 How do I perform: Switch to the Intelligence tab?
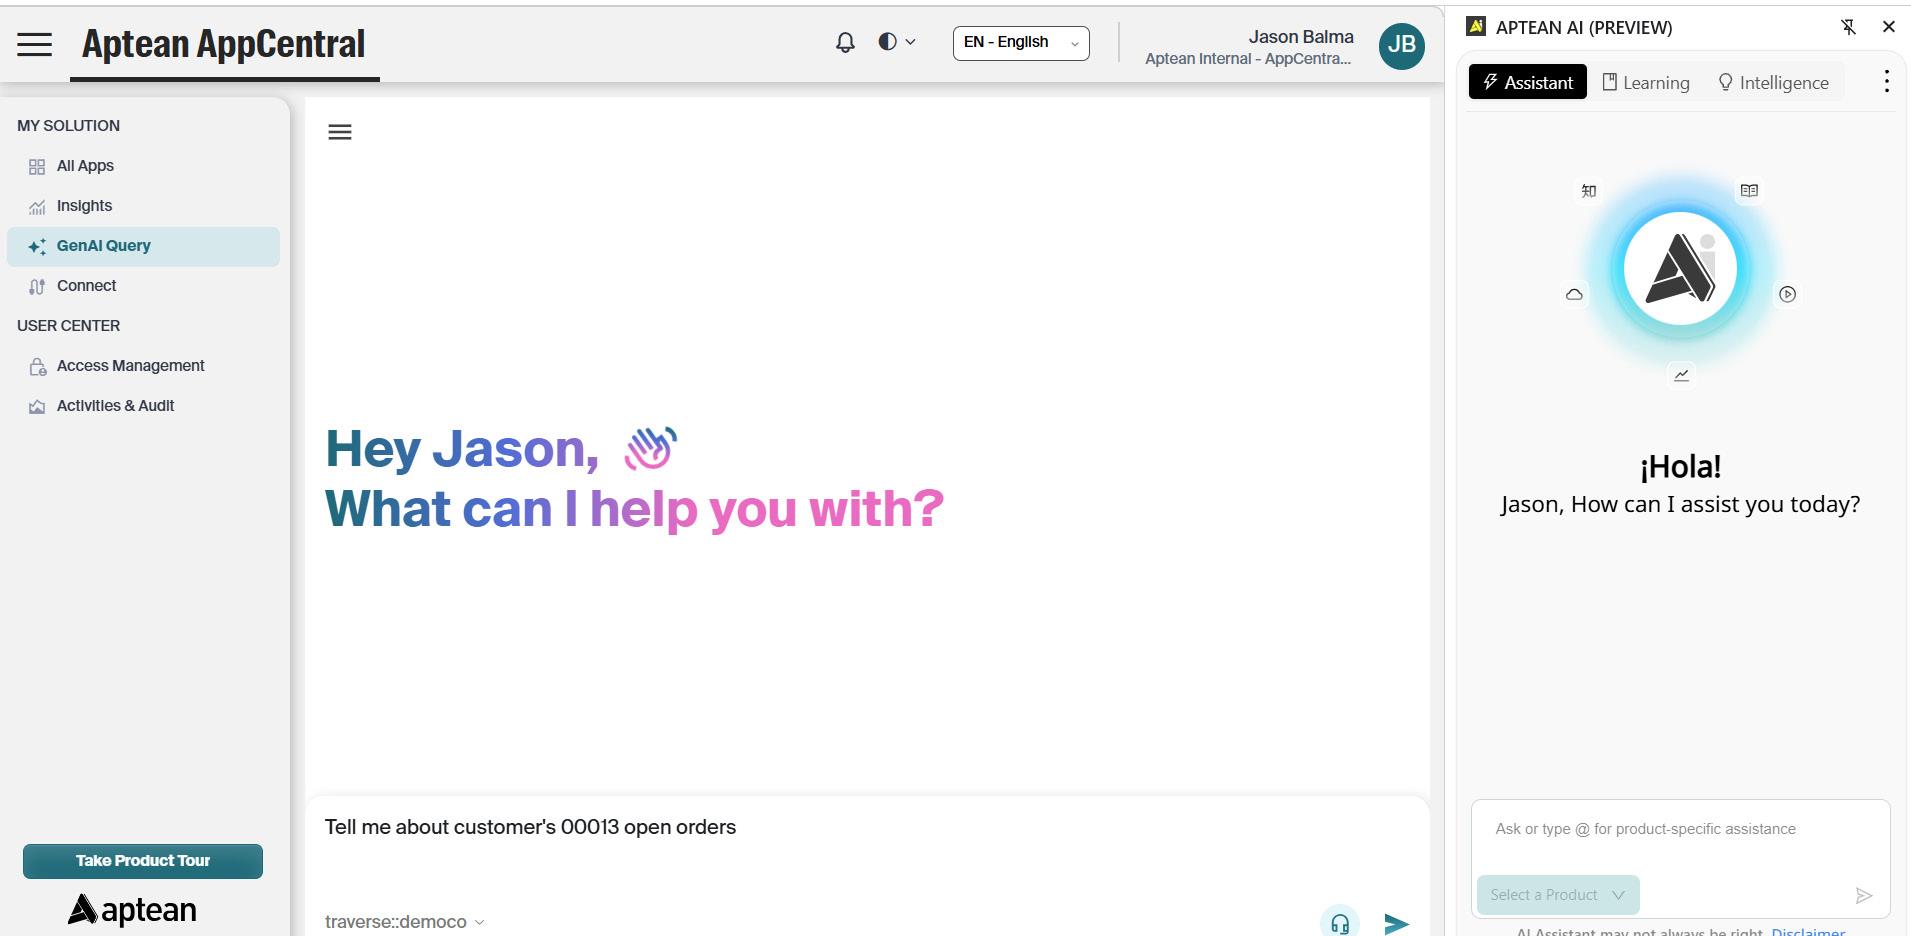1773,82
